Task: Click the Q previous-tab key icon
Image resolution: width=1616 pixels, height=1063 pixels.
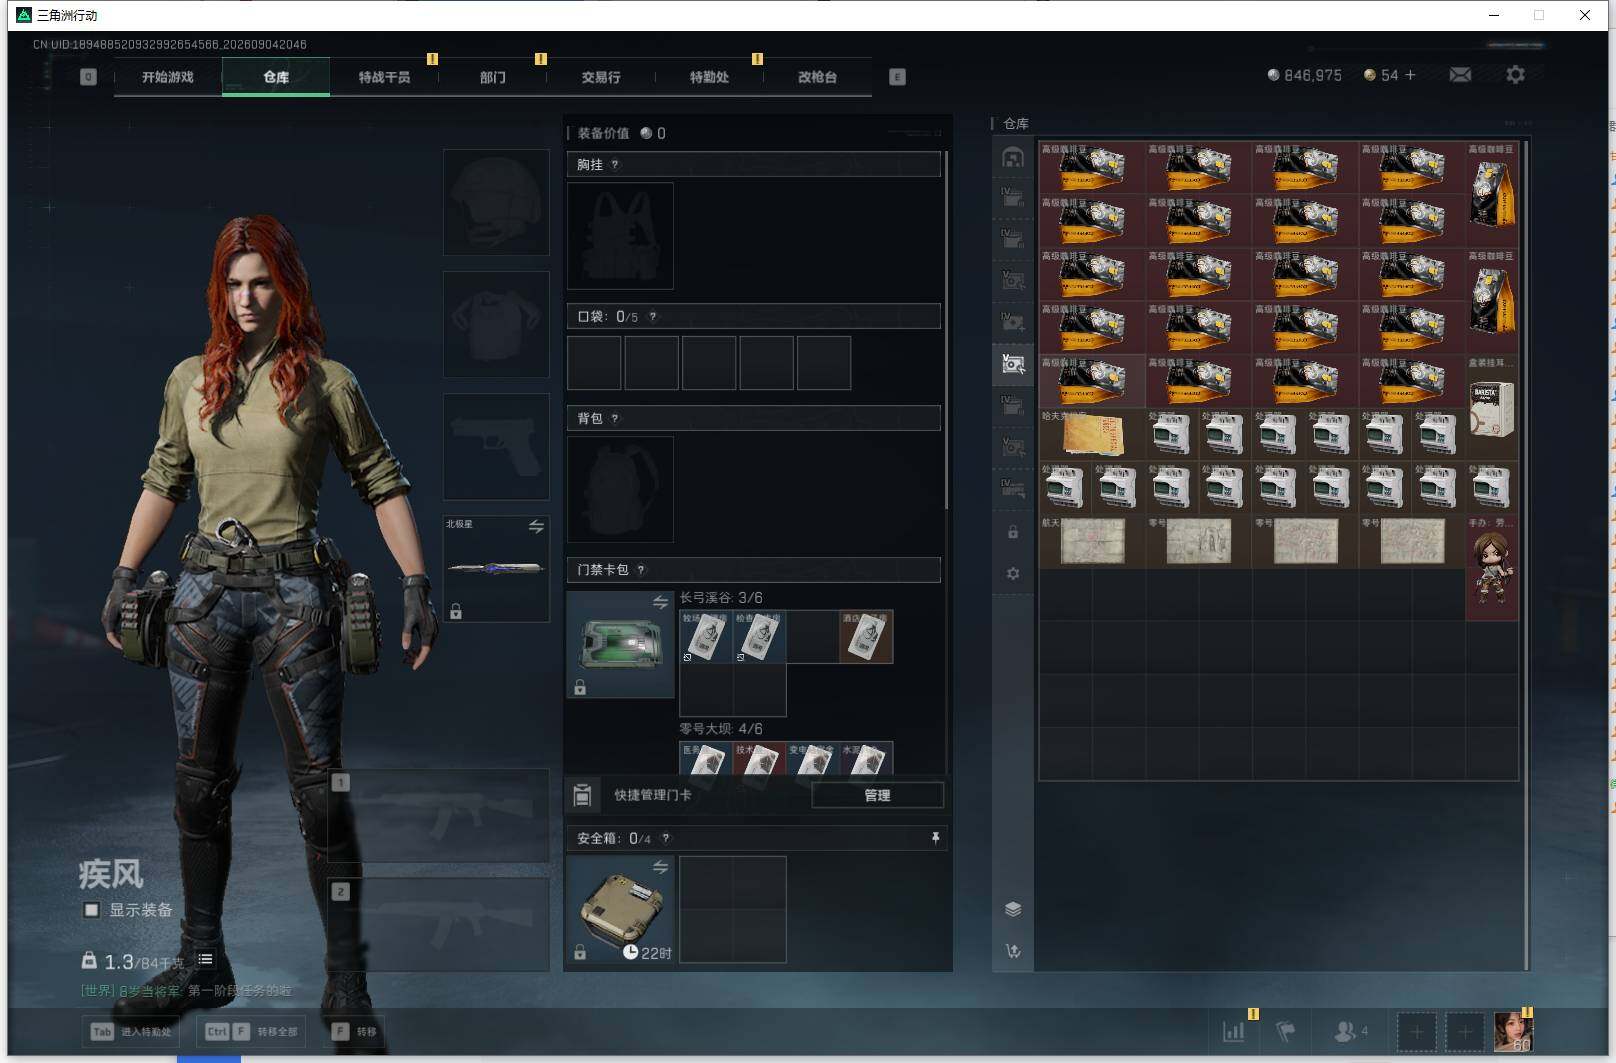Action: 88,77
